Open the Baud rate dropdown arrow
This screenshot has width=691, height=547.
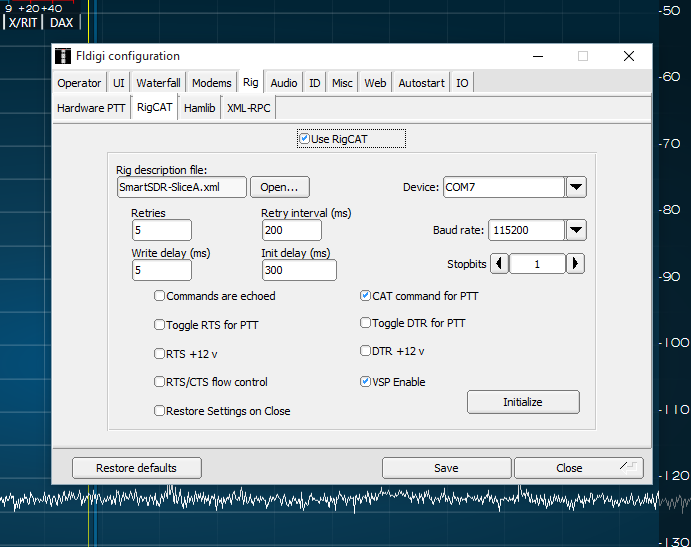(x=576, y=230)
